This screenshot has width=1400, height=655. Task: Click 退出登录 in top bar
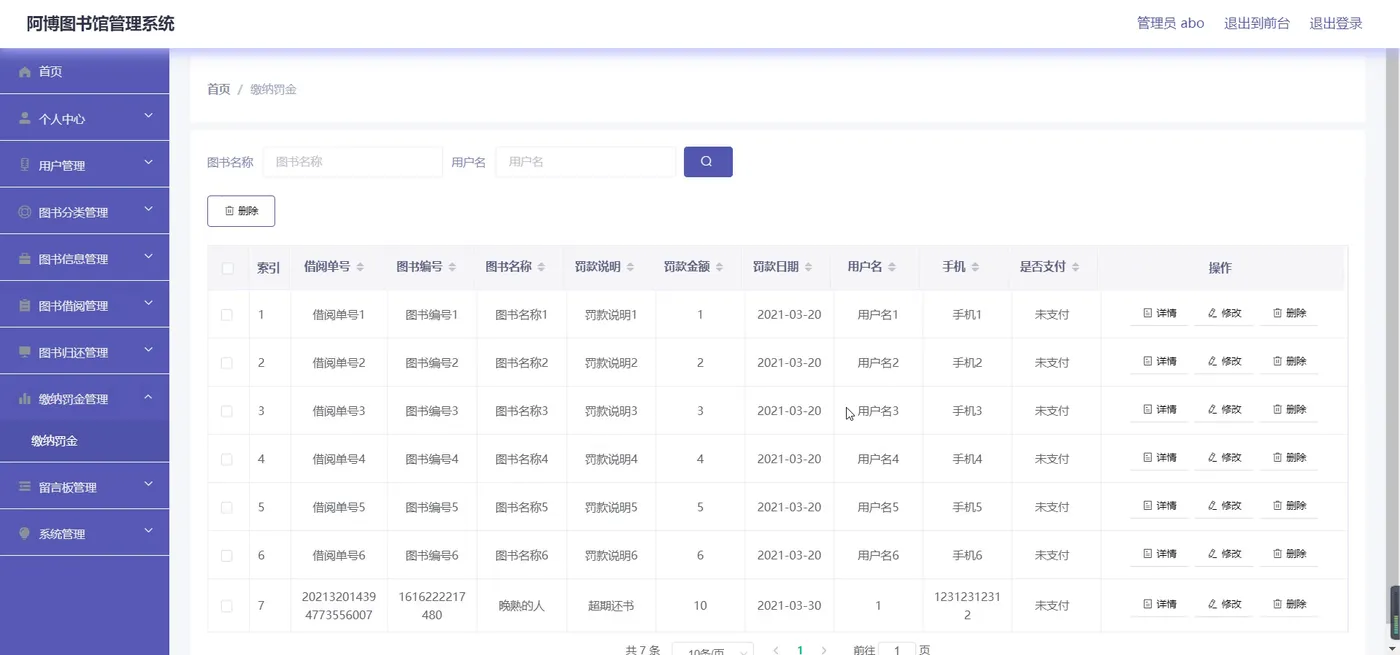tap(1336, 23)
